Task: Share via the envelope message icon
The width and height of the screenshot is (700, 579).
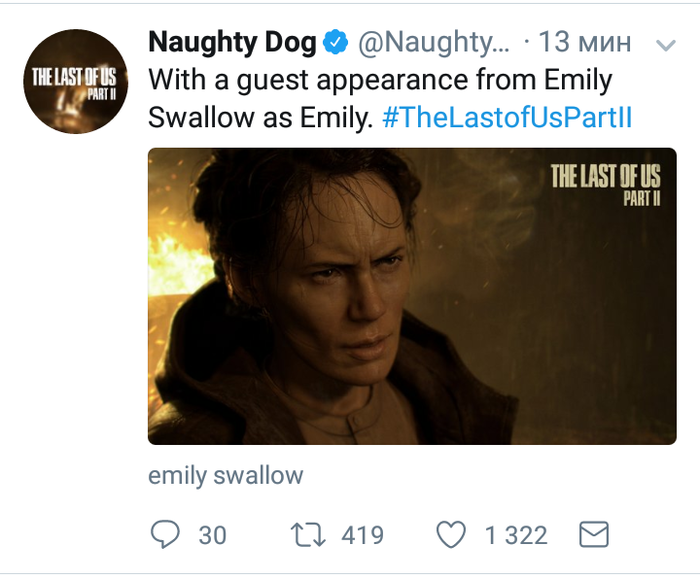Action: pyautogui.click(x=594, y=535)
